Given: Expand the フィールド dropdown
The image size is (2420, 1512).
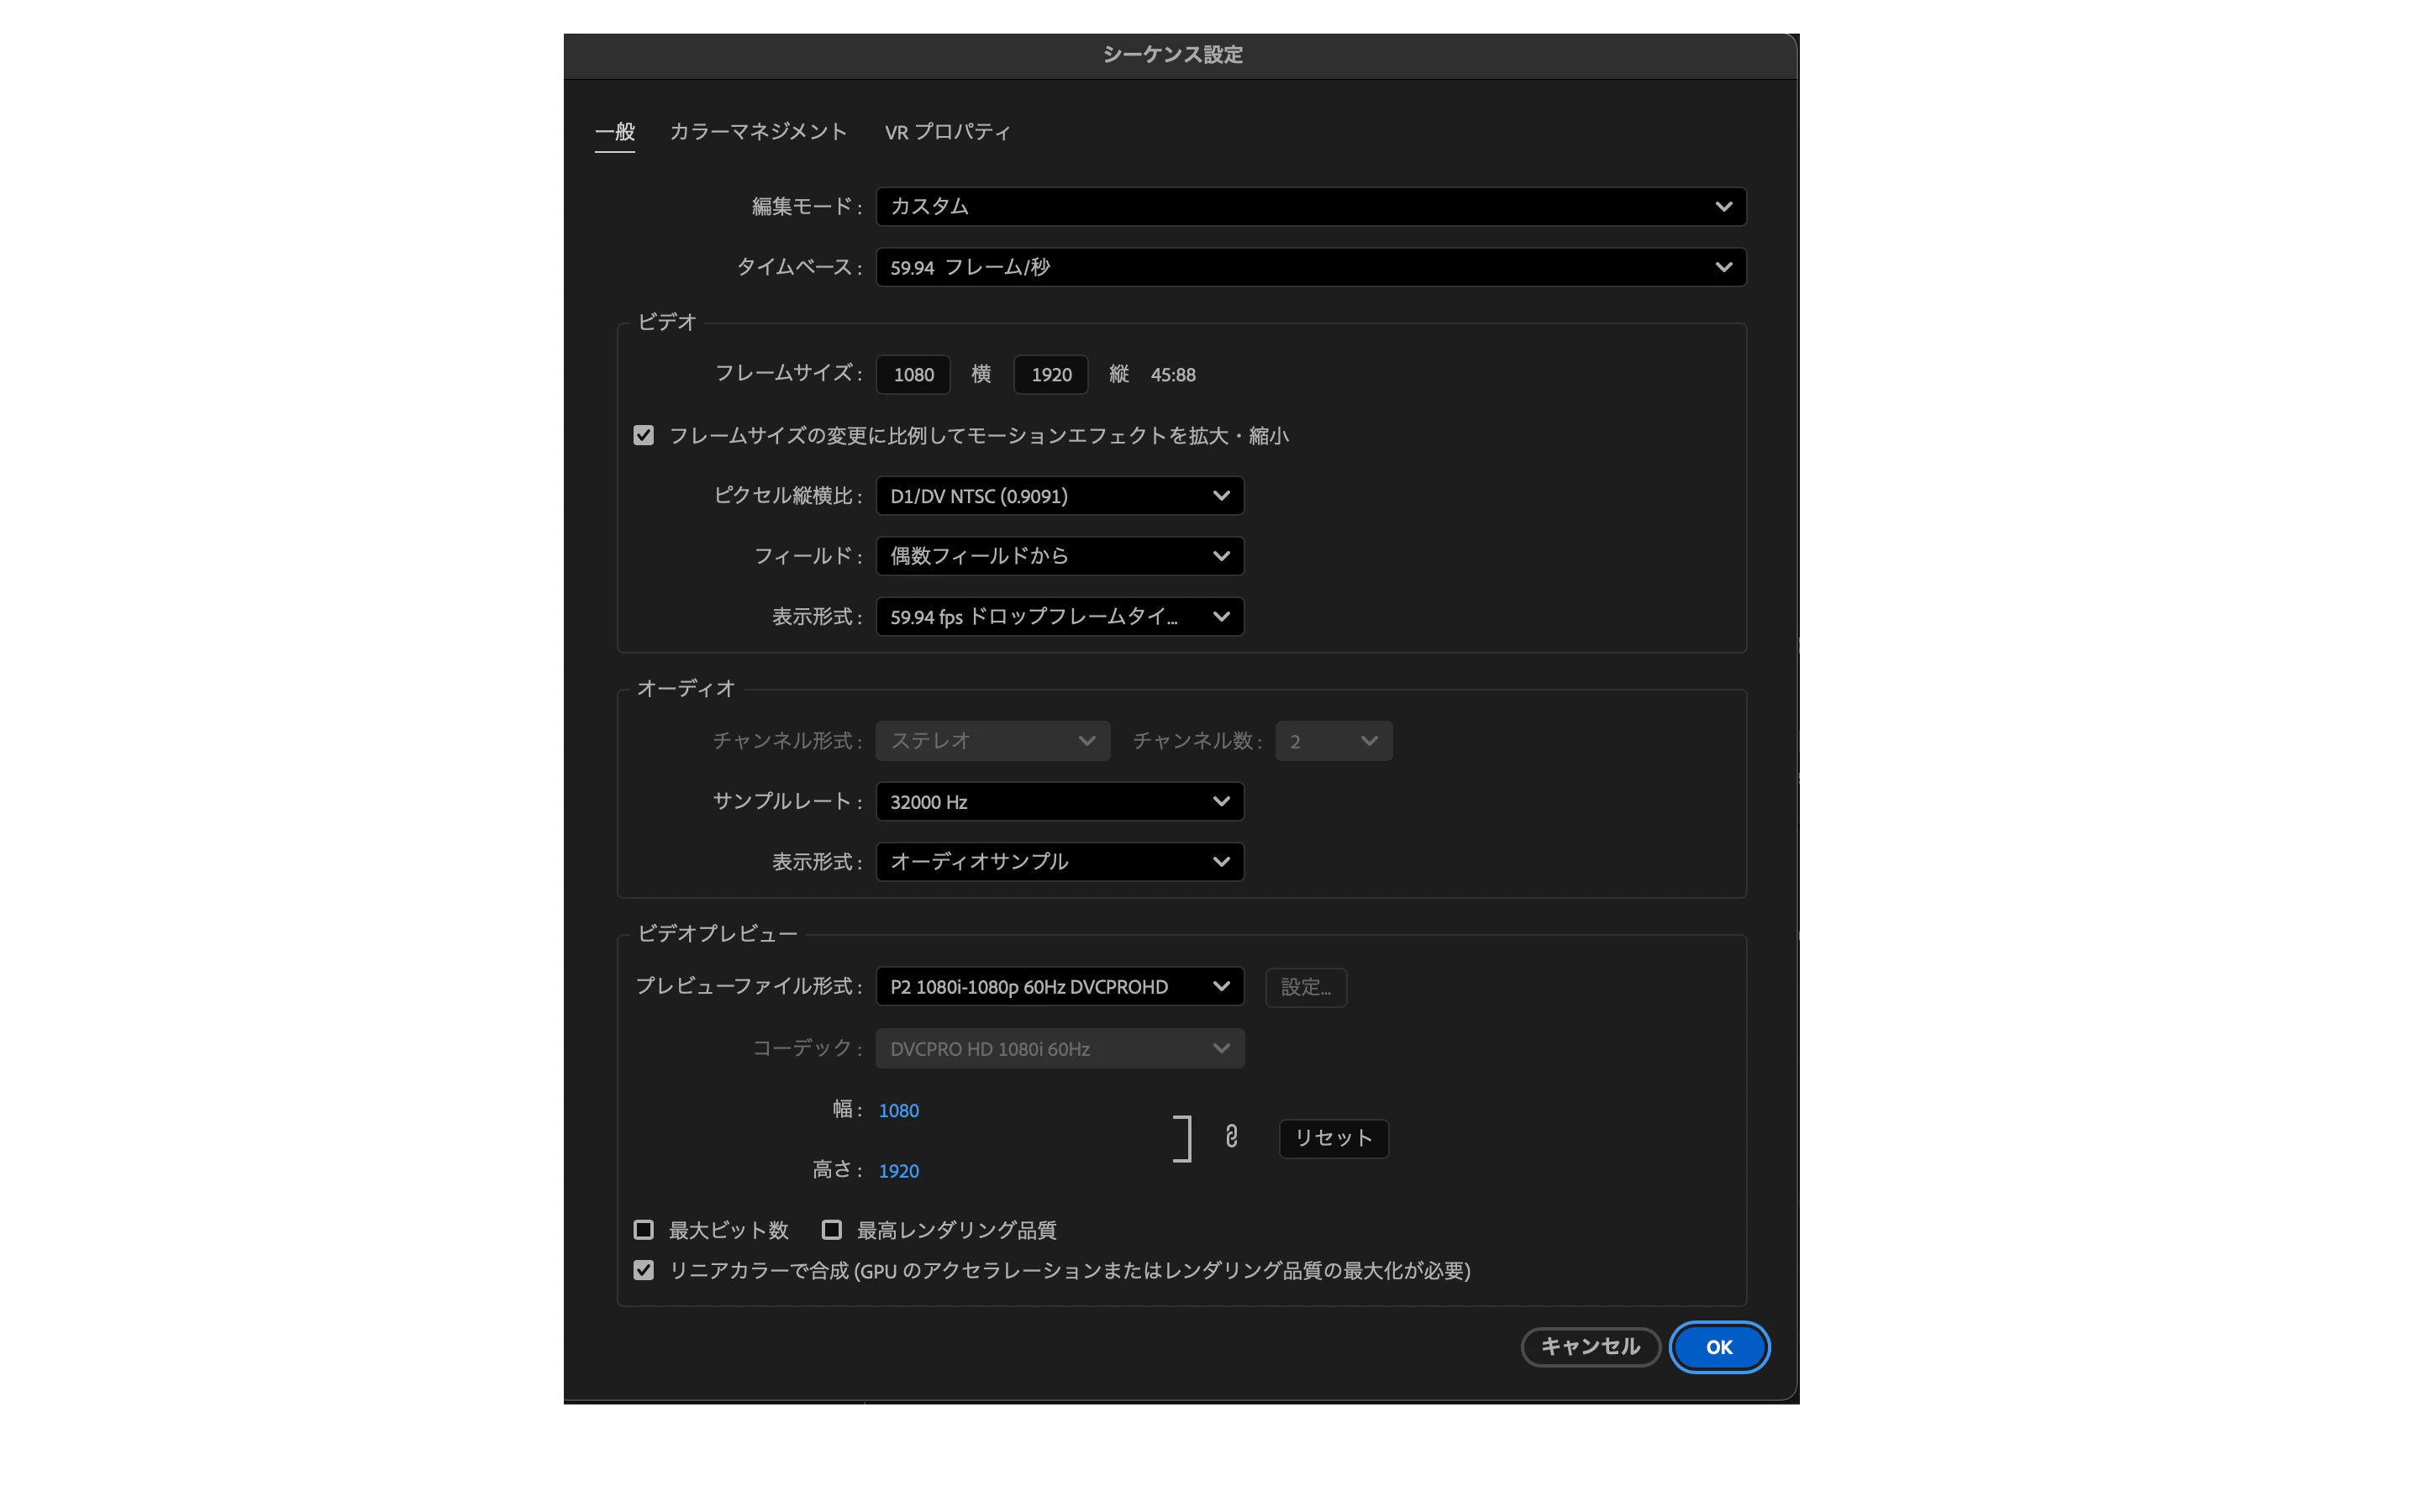Looking at the screenshot, I should pyautogui.click(x=1059, y=556).
